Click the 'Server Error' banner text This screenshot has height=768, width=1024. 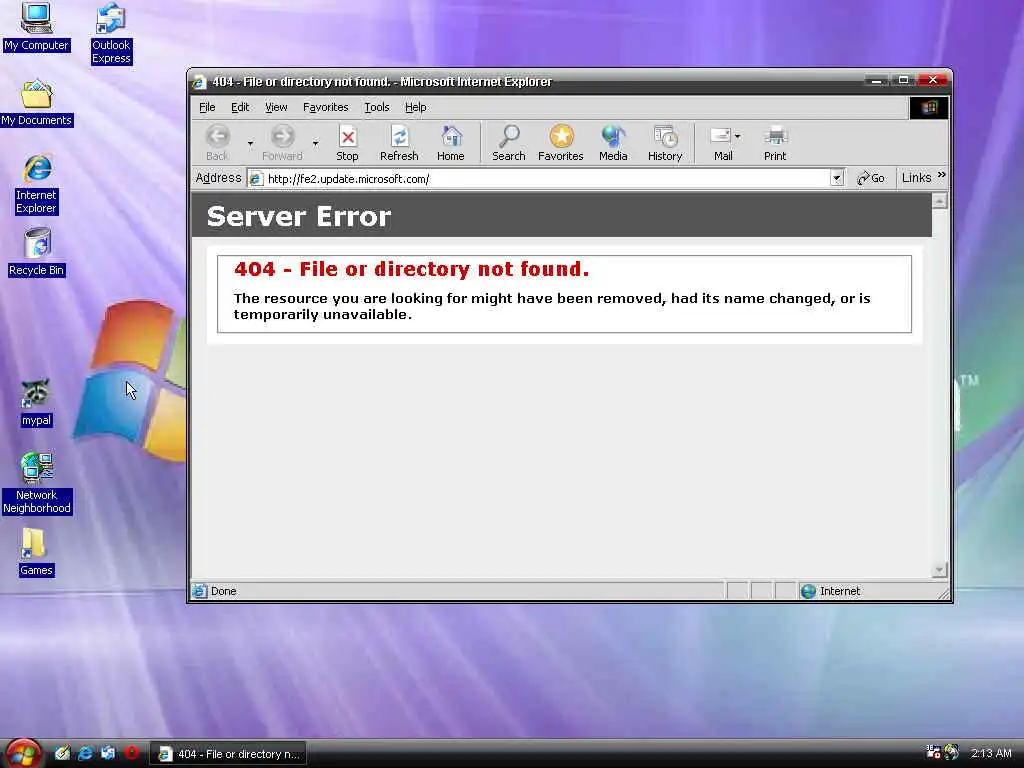[x=298, y=216]
